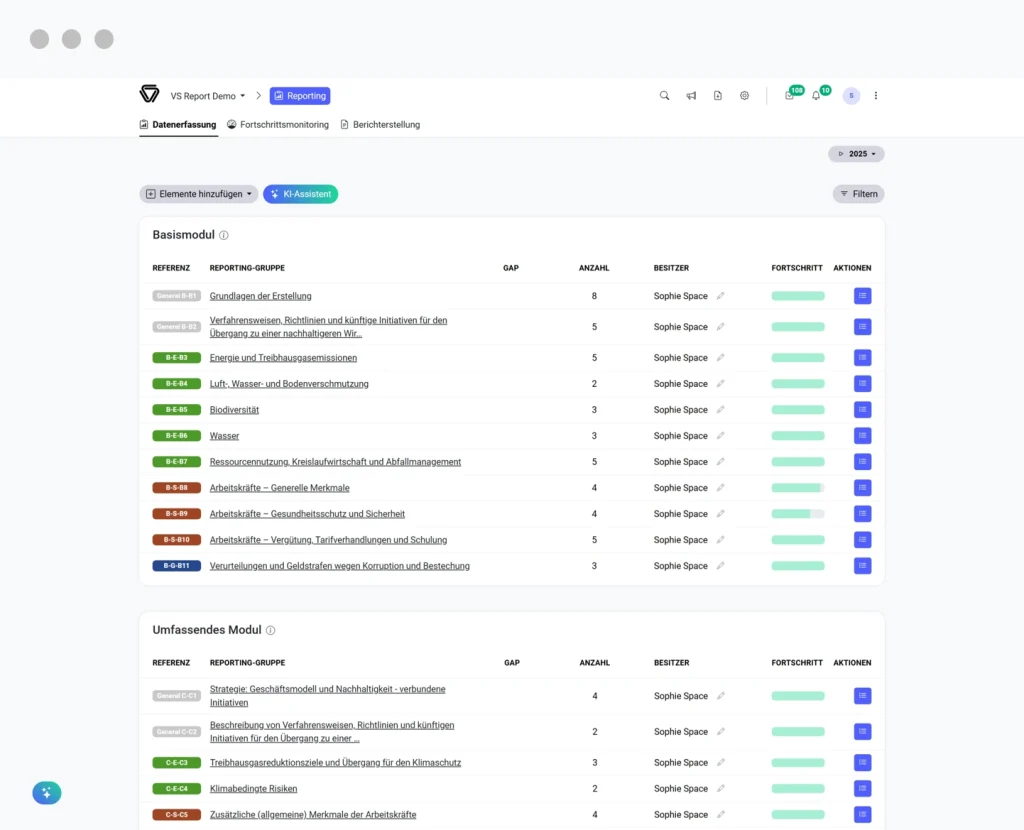Open notifications bell with 10 badge

tap(816, 95)
